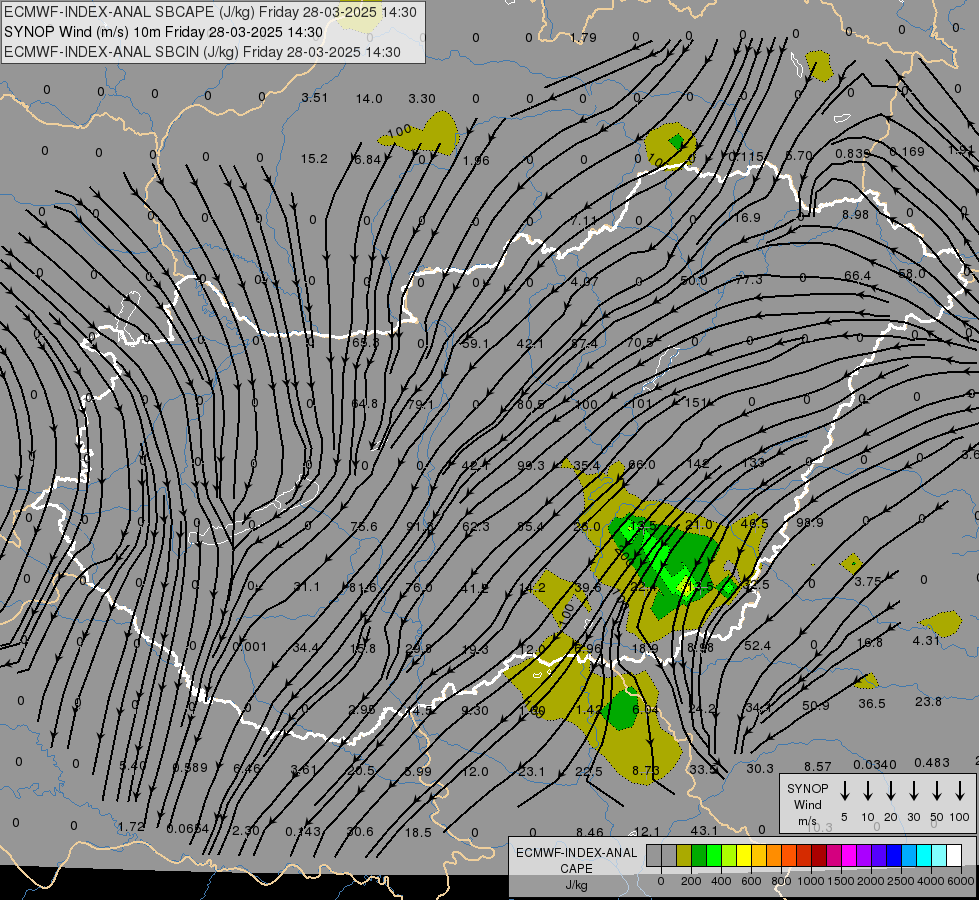Pick the dark green CAPE legend swatch

coord(699,855)
